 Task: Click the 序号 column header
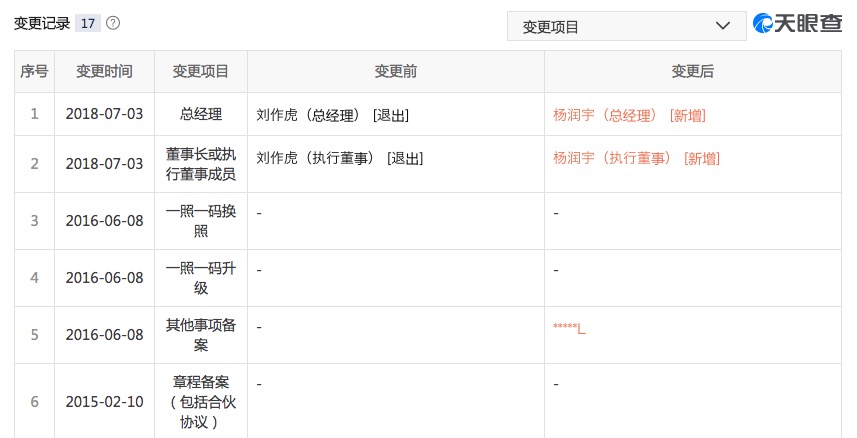(x=34, y=72)
